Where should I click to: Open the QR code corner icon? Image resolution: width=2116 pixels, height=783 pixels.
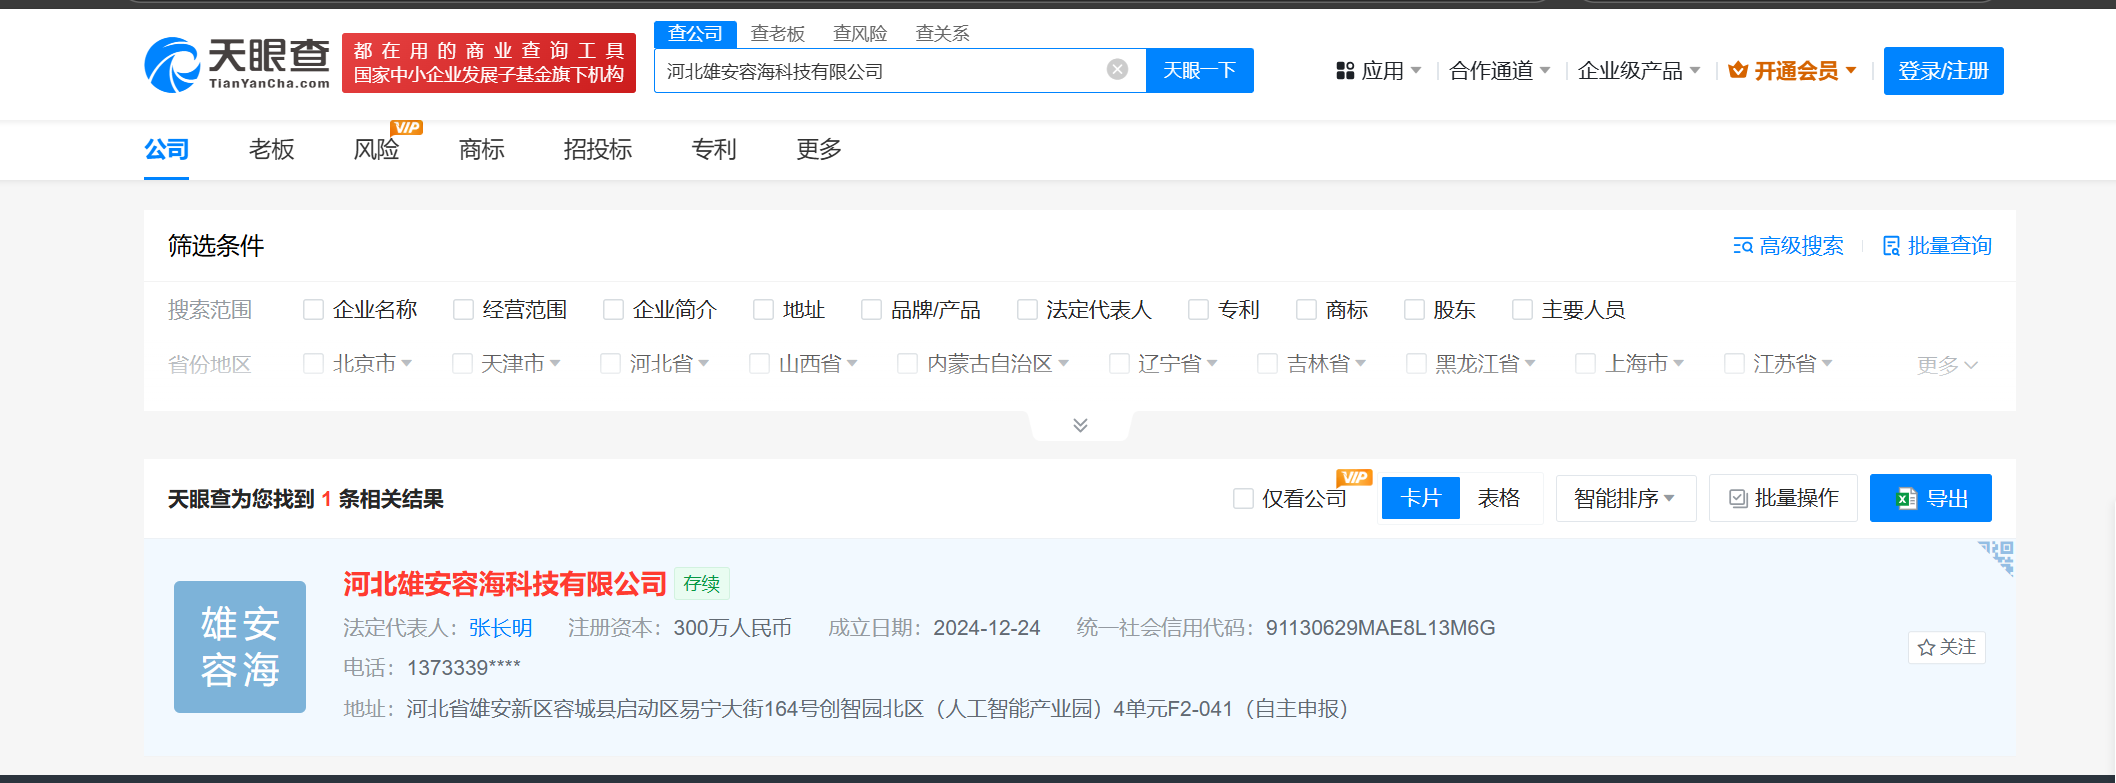tap(1996, 558)
